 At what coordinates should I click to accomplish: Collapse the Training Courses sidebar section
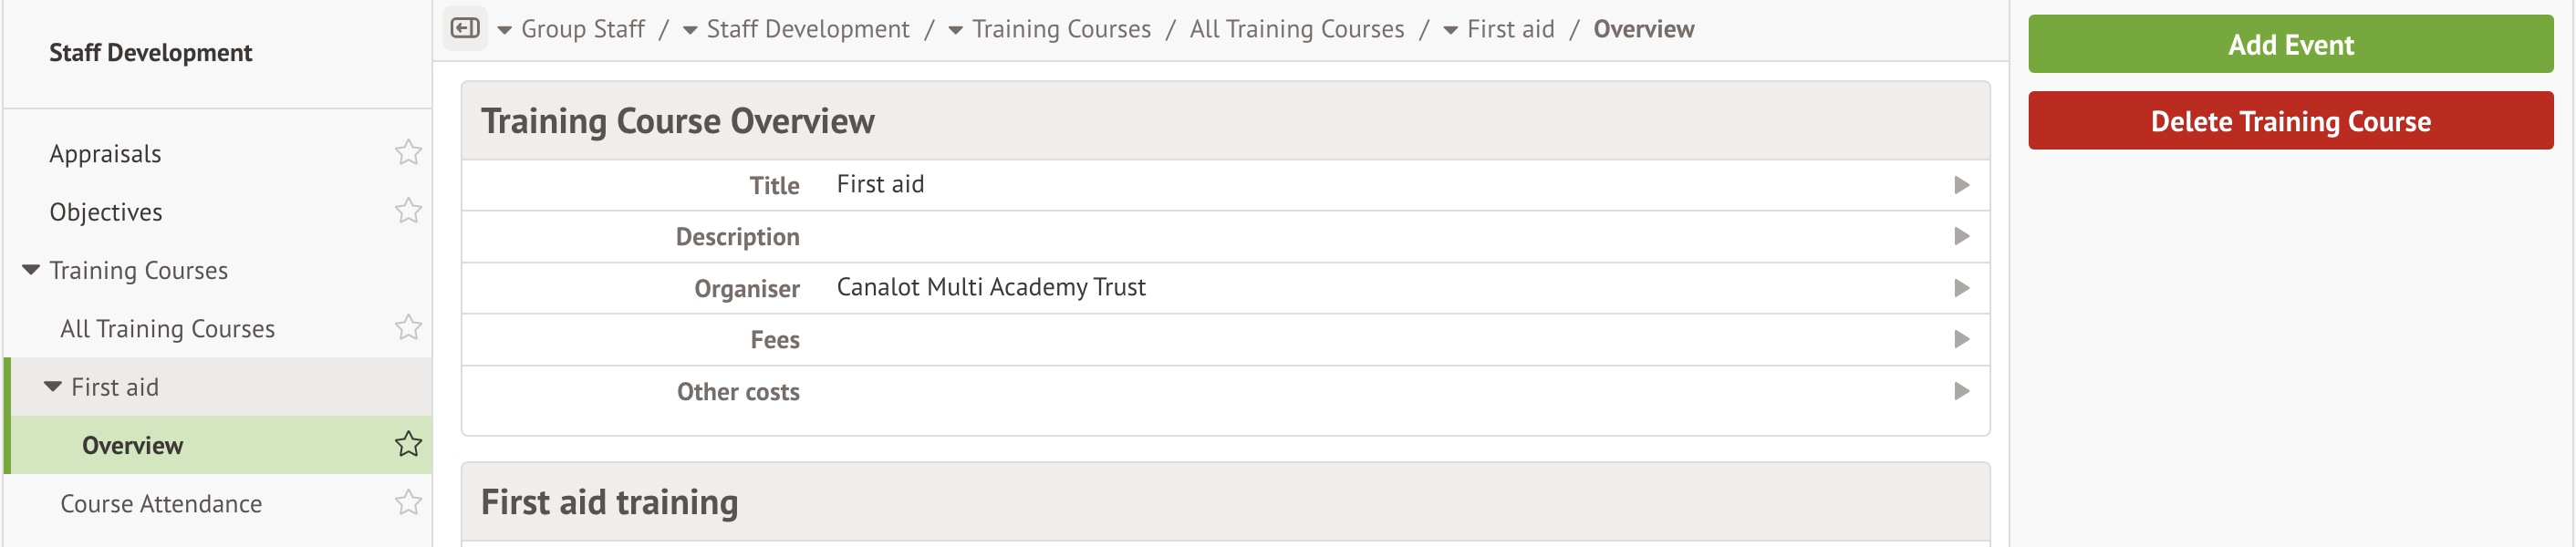click(31, 270)
